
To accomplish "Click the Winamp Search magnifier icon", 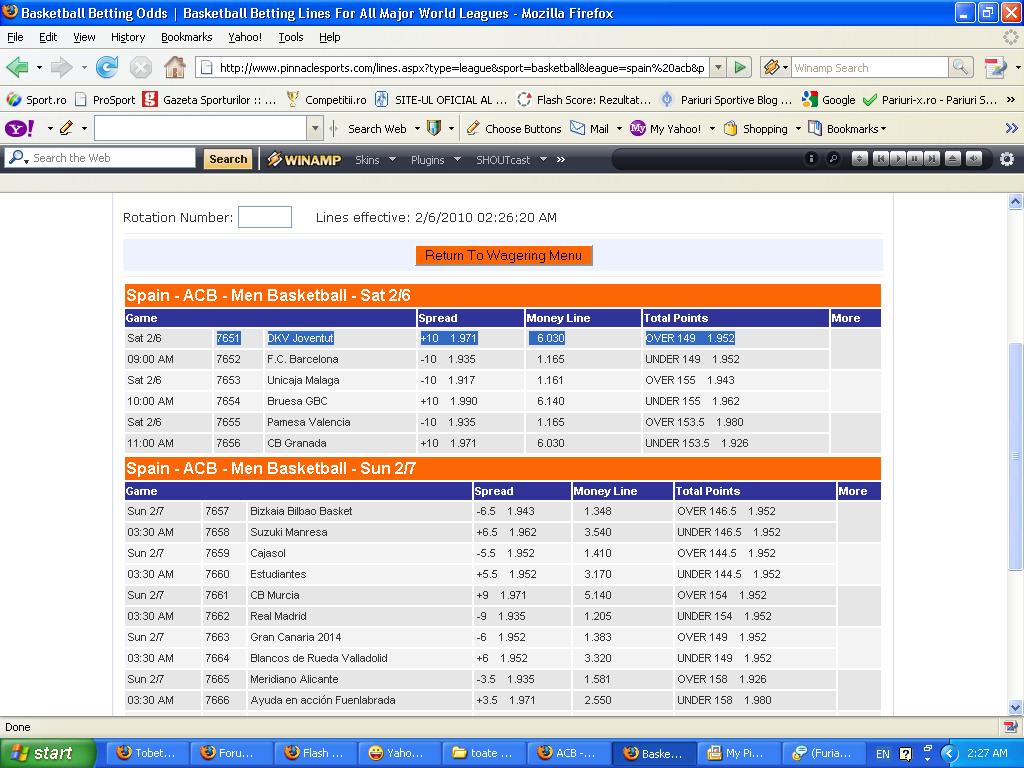I will 960,67.
